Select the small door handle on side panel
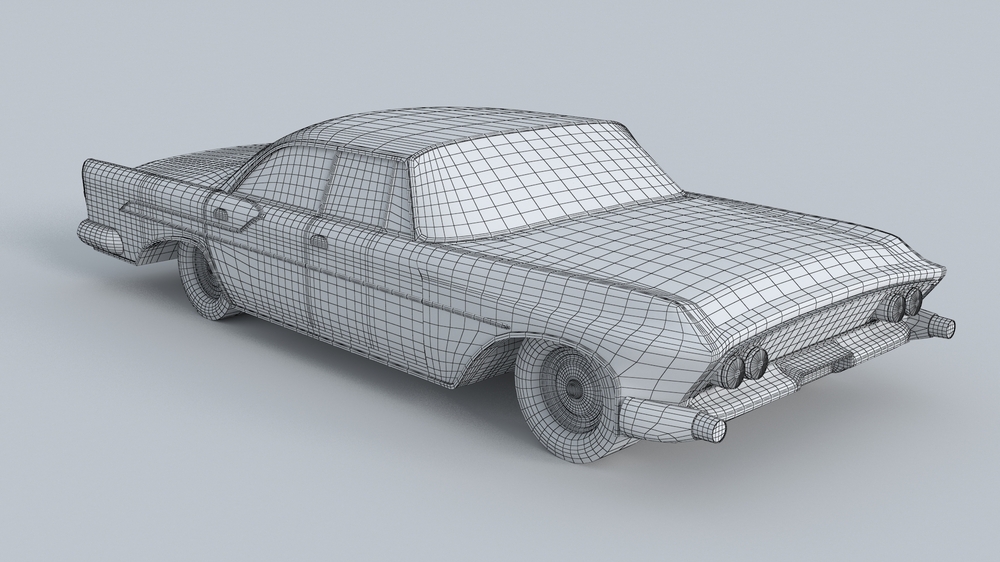Image resolution: width=1000 pixels, height=562 pixels. point(319,241)
